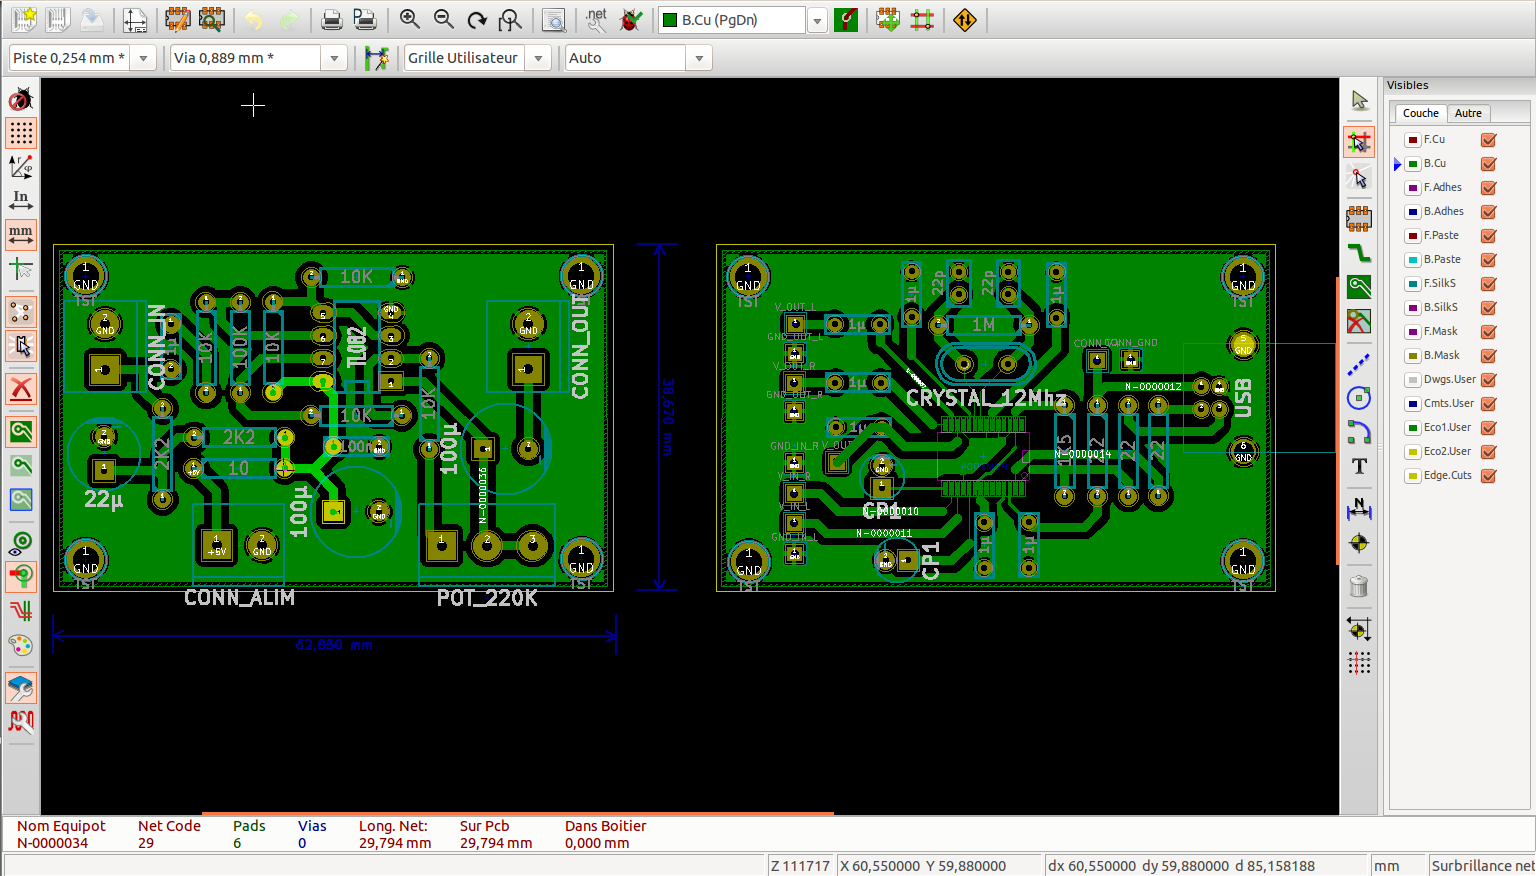Open the find components tool

pyautogui.click(x=553, y=19)
